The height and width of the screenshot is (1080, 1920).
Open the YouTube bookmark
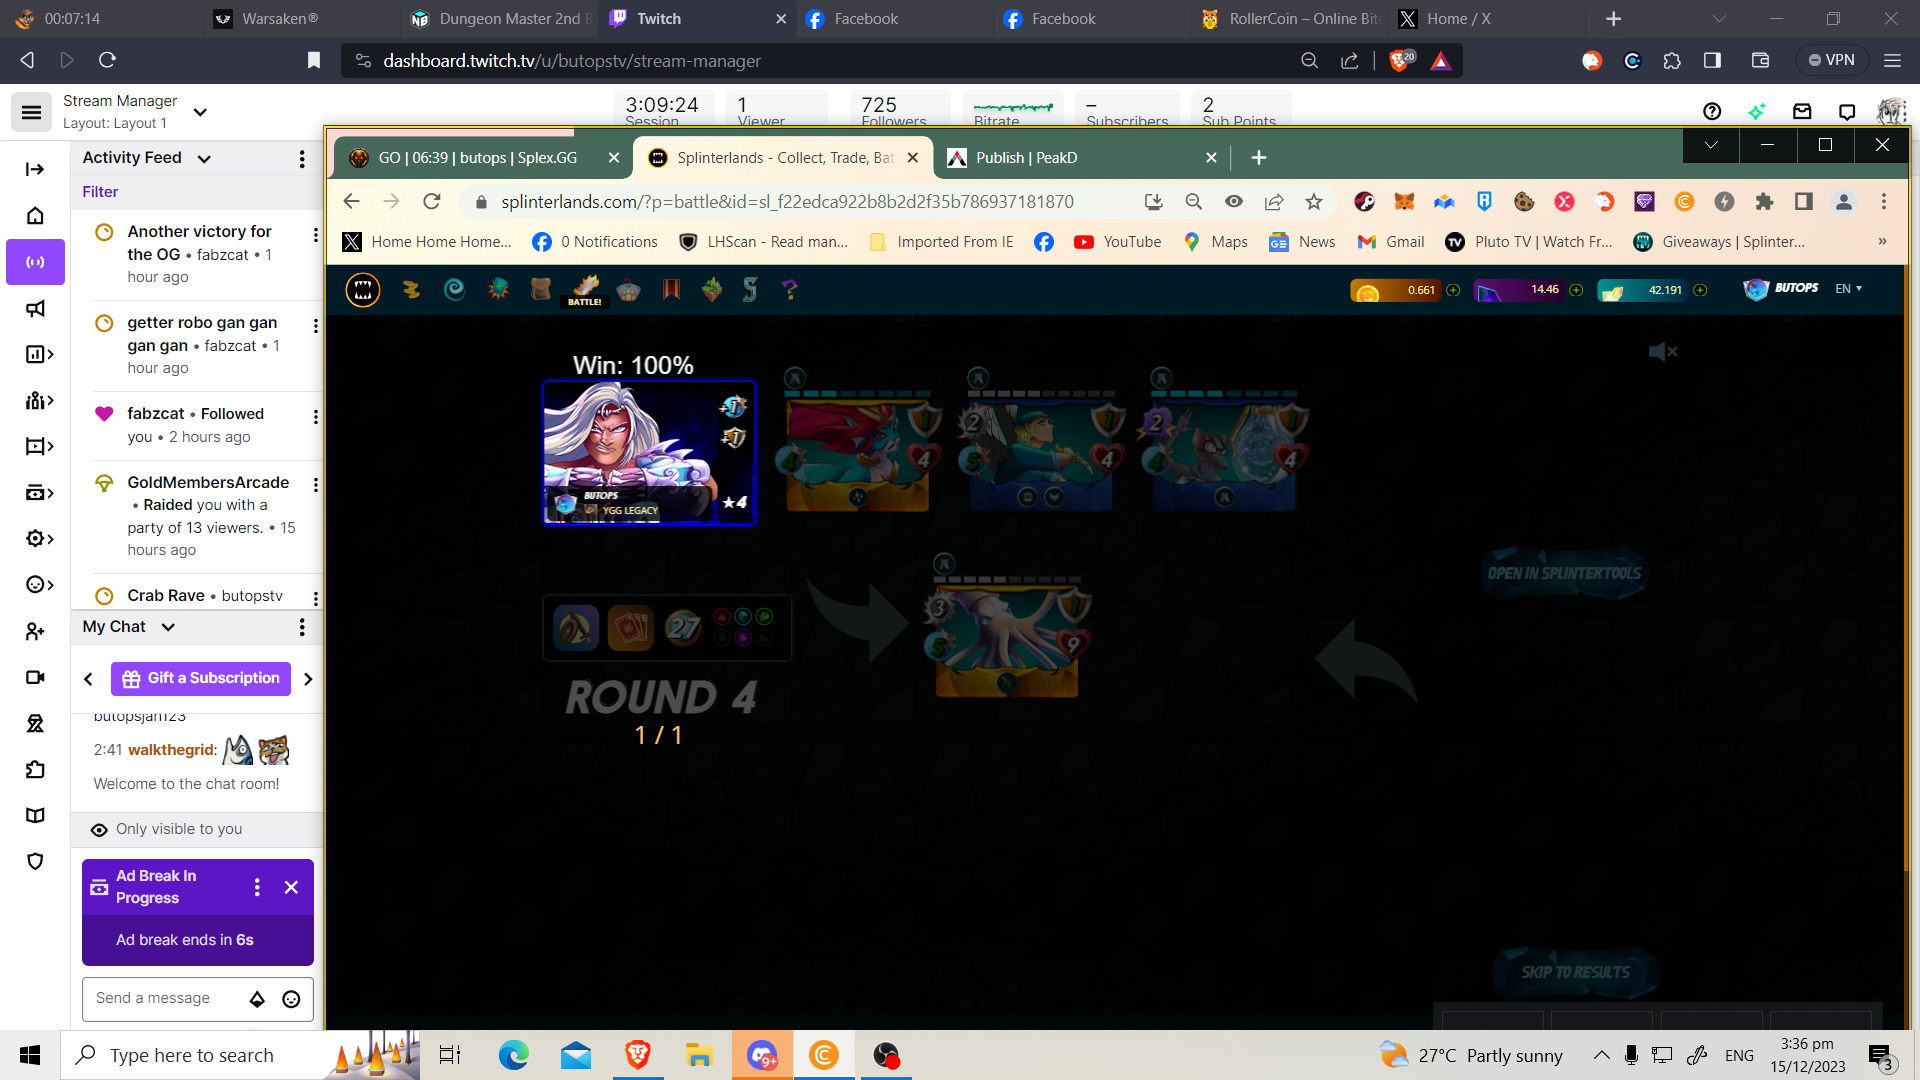pyautogui.click(x=1118, y=242)
